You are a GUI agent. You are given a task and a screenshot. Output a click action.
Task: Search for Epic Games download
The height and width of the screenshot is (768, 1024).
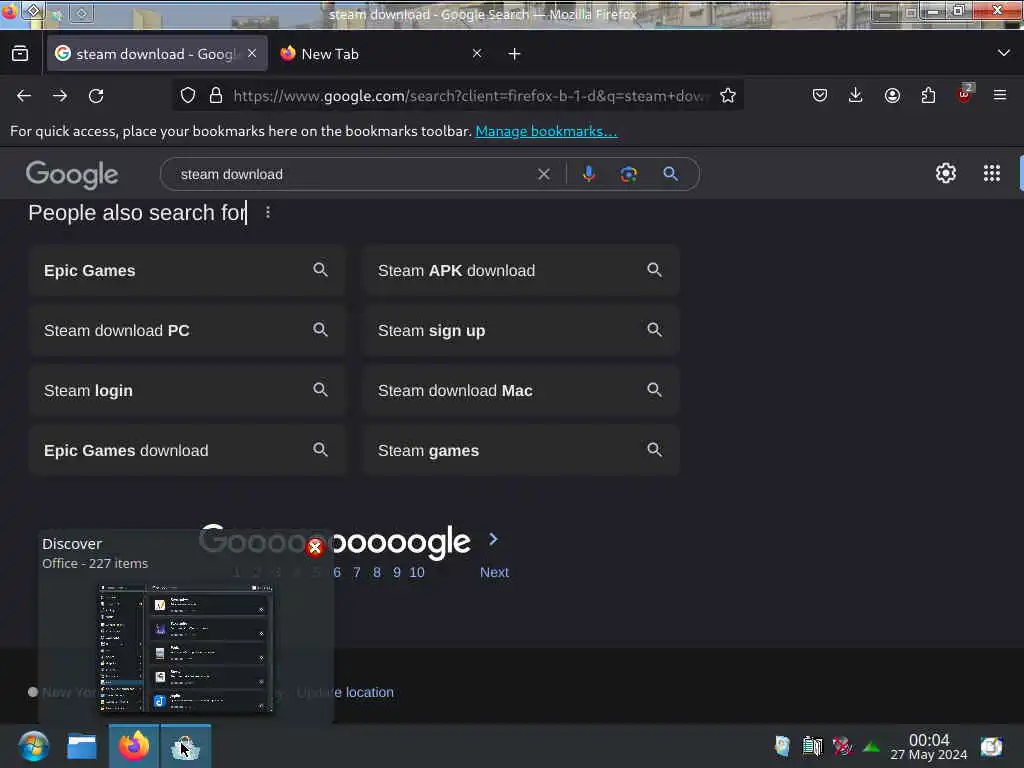(186, 451)
